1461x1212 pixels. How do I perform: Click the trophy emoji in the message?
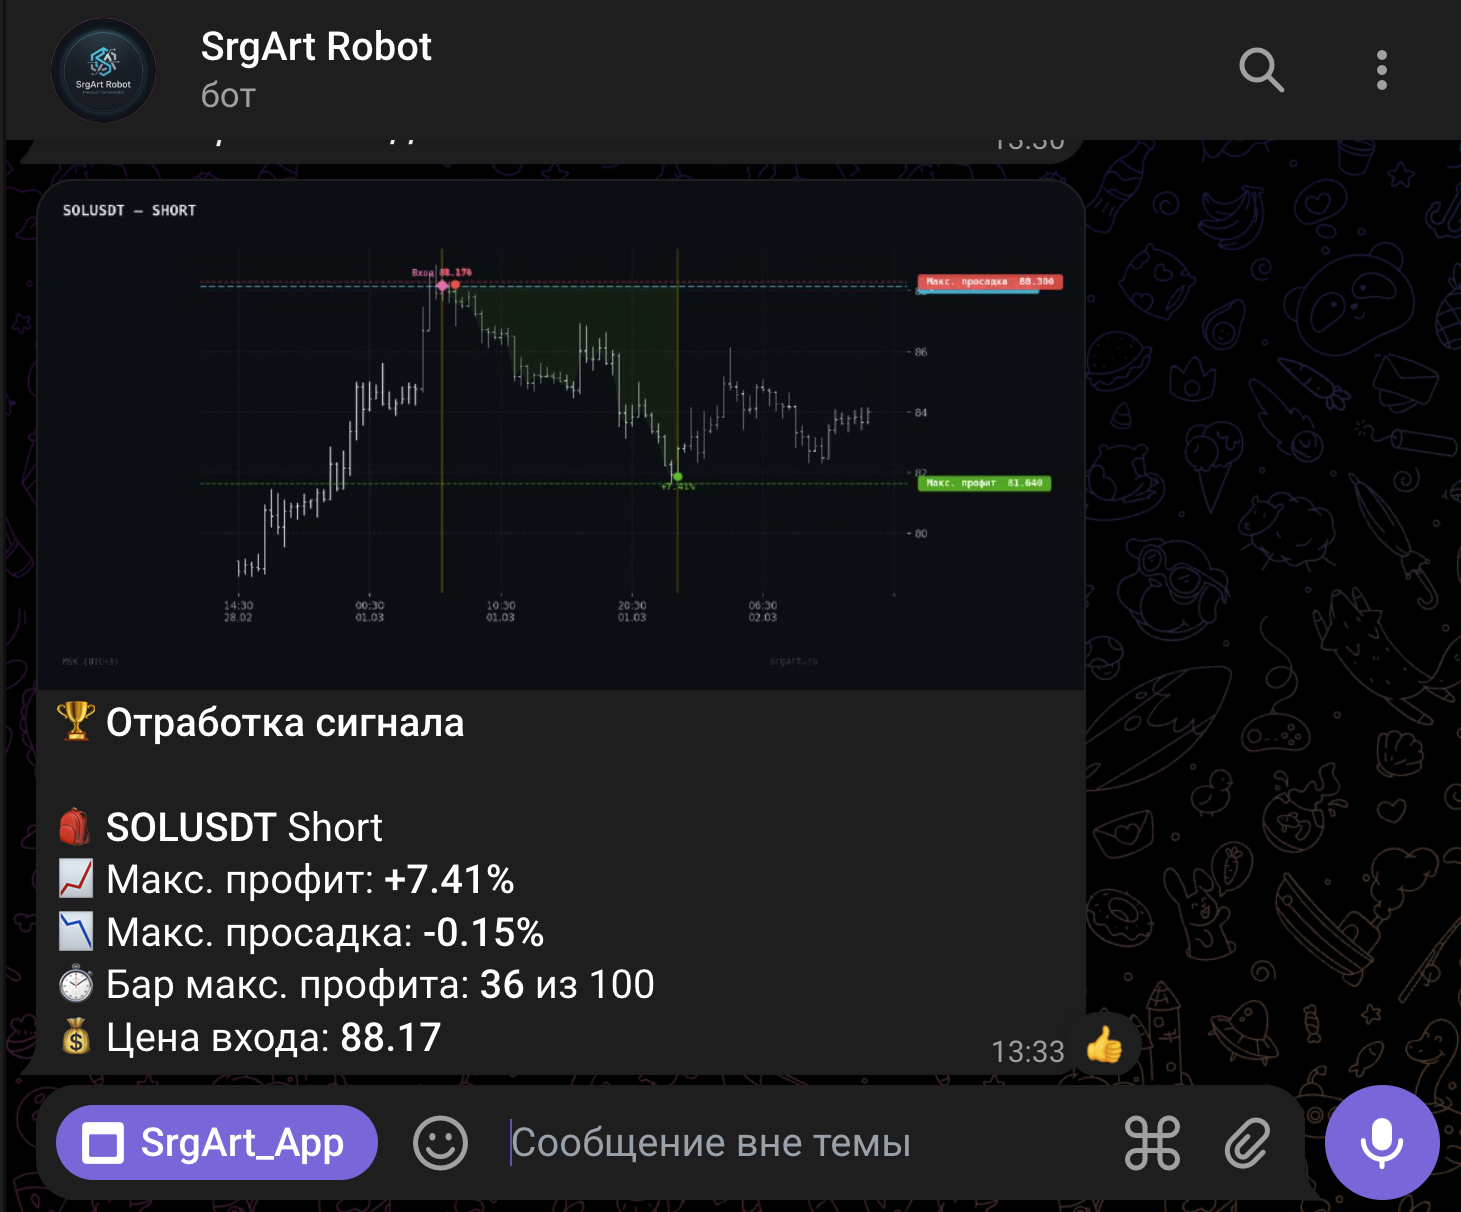[x=76, y=721]
